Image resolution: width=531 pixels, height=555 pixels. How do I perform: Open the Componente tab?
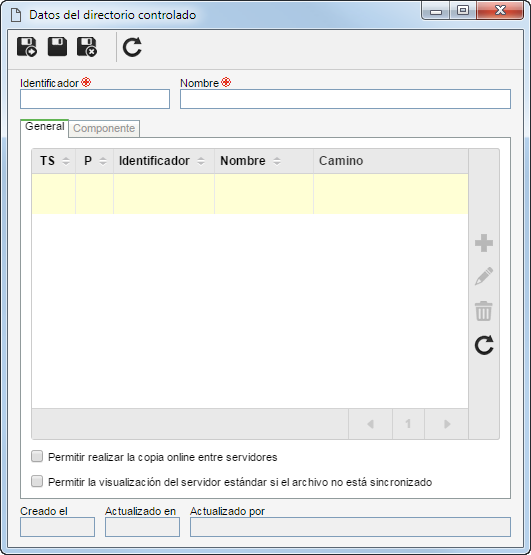coord(104,128)
